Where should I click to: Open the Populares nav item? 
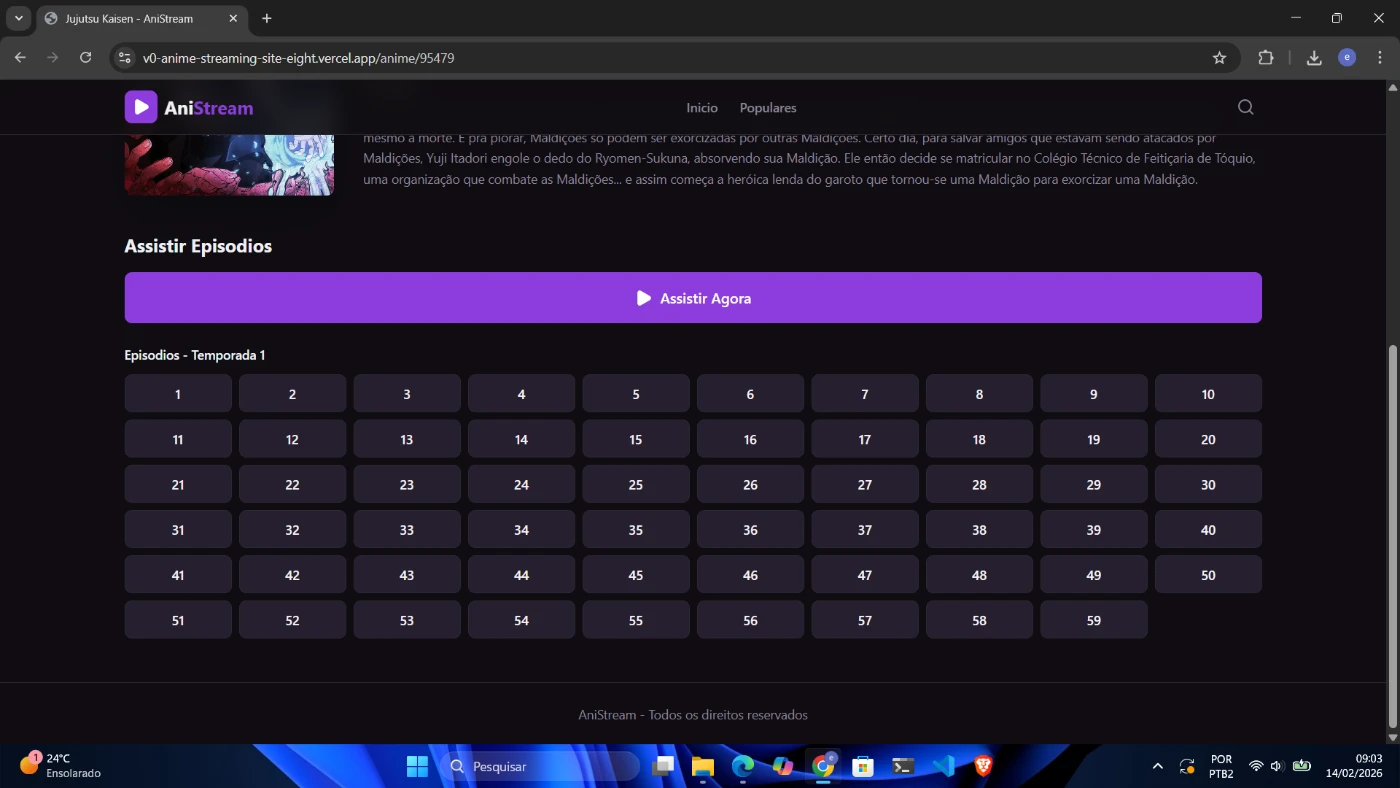pyautogui.click(x=768, y=108)
